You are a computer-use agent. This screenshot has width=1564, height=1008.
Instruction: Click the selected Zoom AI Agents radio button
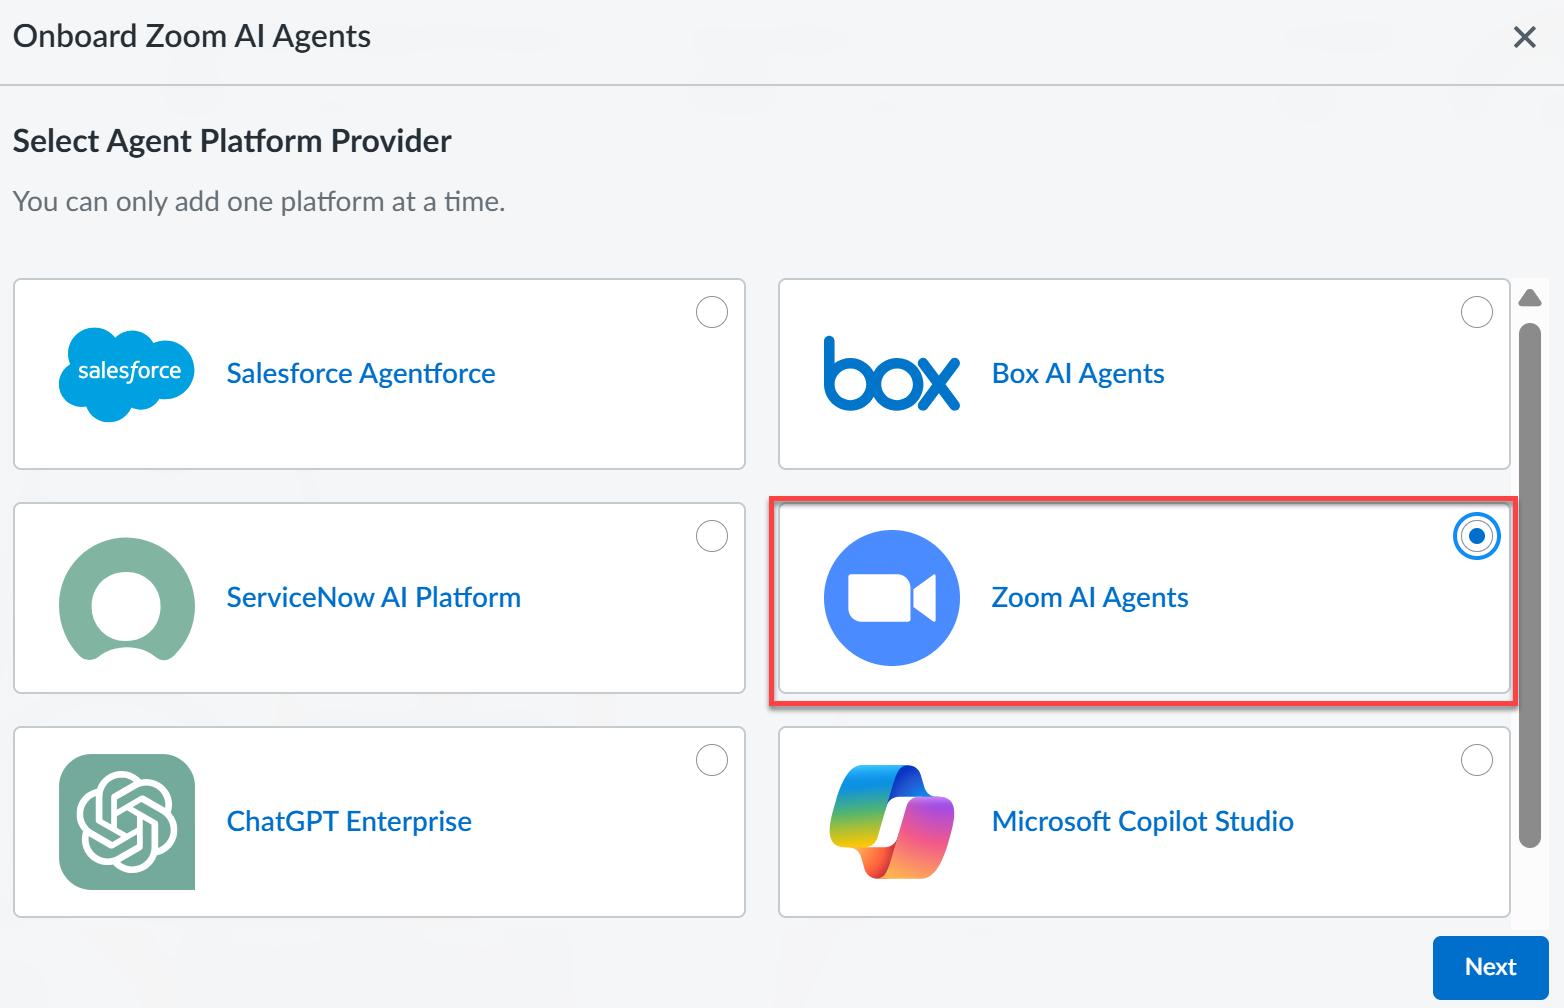pos(1476,536)
